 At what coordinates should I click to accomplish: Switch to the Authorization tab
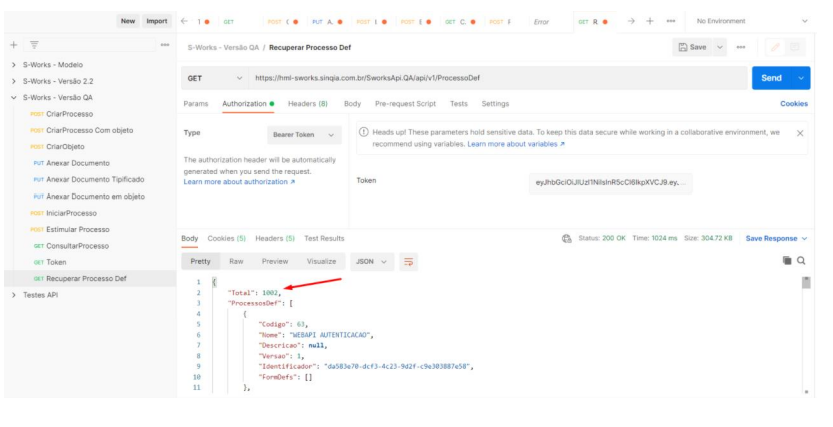pyautogui.click(x=248, y=104)
